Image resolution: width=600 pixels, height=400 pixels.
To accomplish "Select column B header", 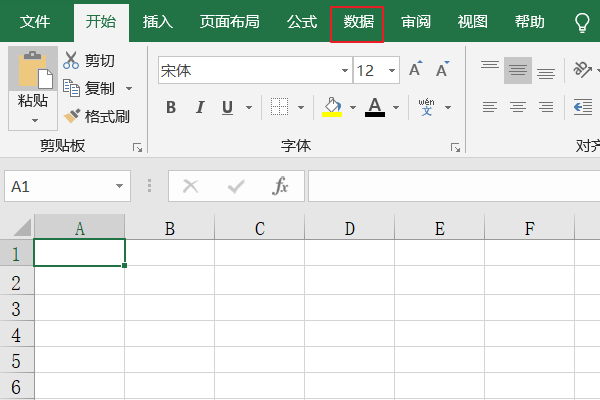I will coord(170,229).
